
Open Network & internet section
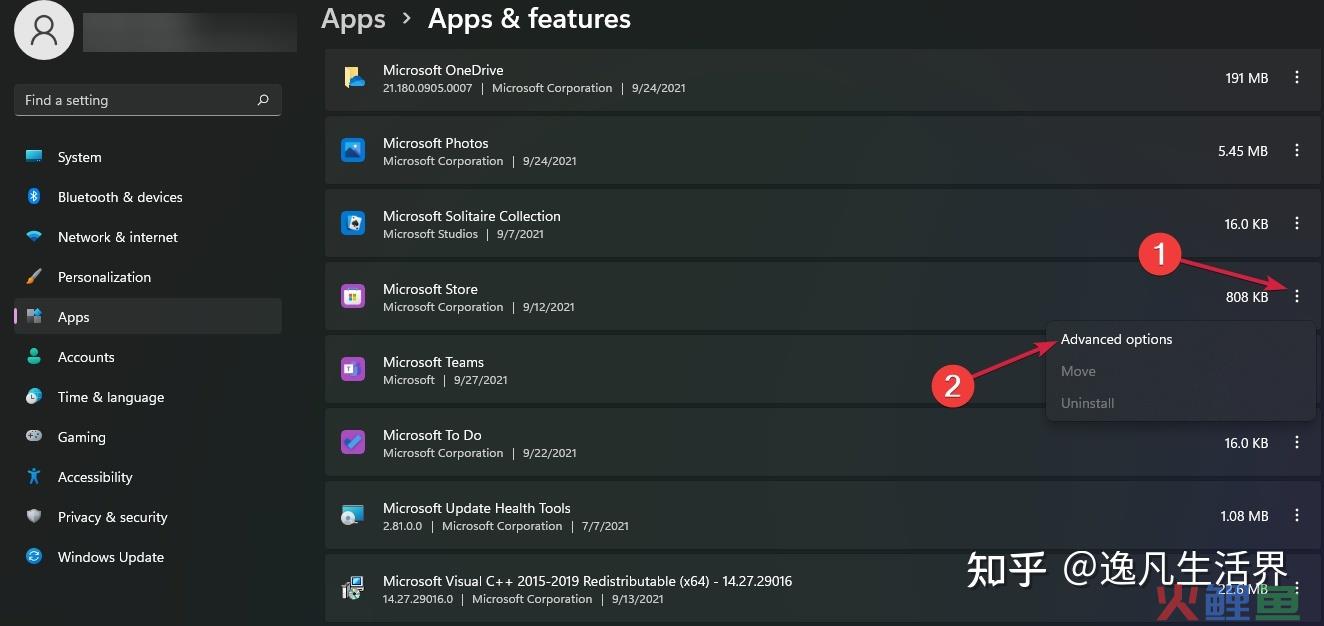point(148,237)
